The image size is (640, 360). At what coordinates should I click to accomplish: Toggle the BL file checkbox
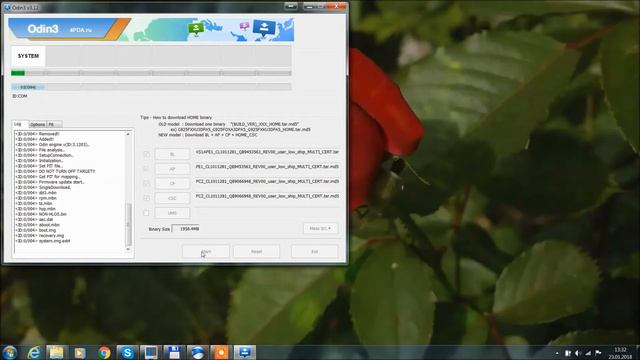tap(147, 154)
